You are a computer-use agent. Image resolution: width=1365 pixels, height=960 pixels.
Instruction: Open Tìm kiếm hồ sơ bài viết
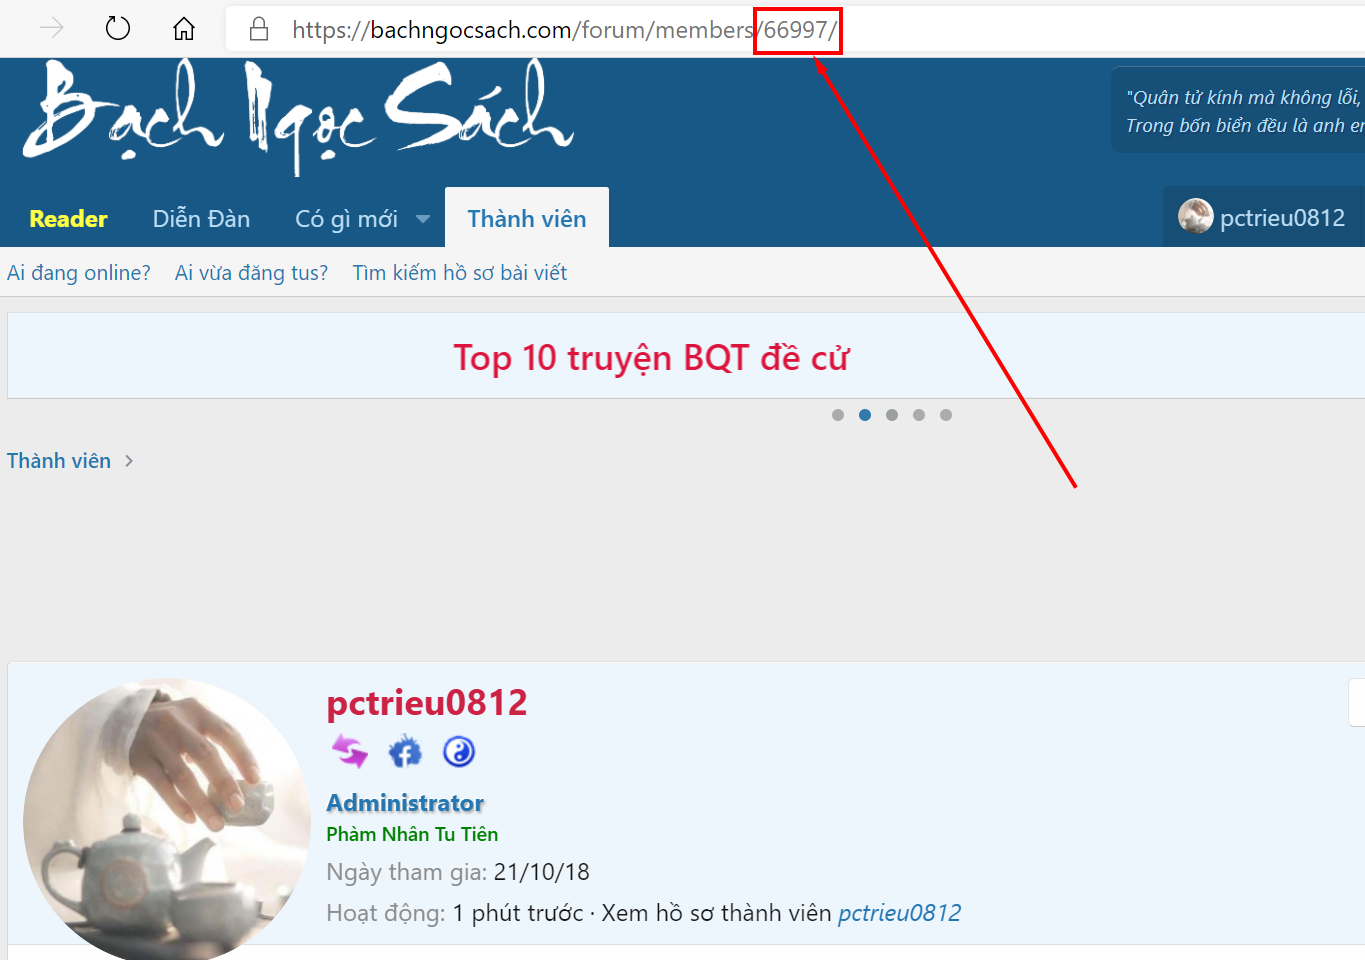[x=459, y=273]
